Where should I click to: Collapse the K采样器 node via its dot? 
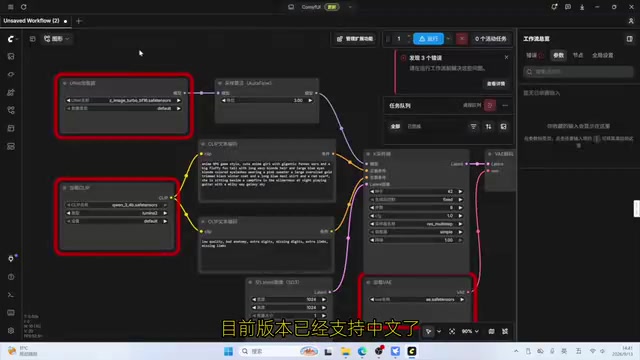coord(368,154)
